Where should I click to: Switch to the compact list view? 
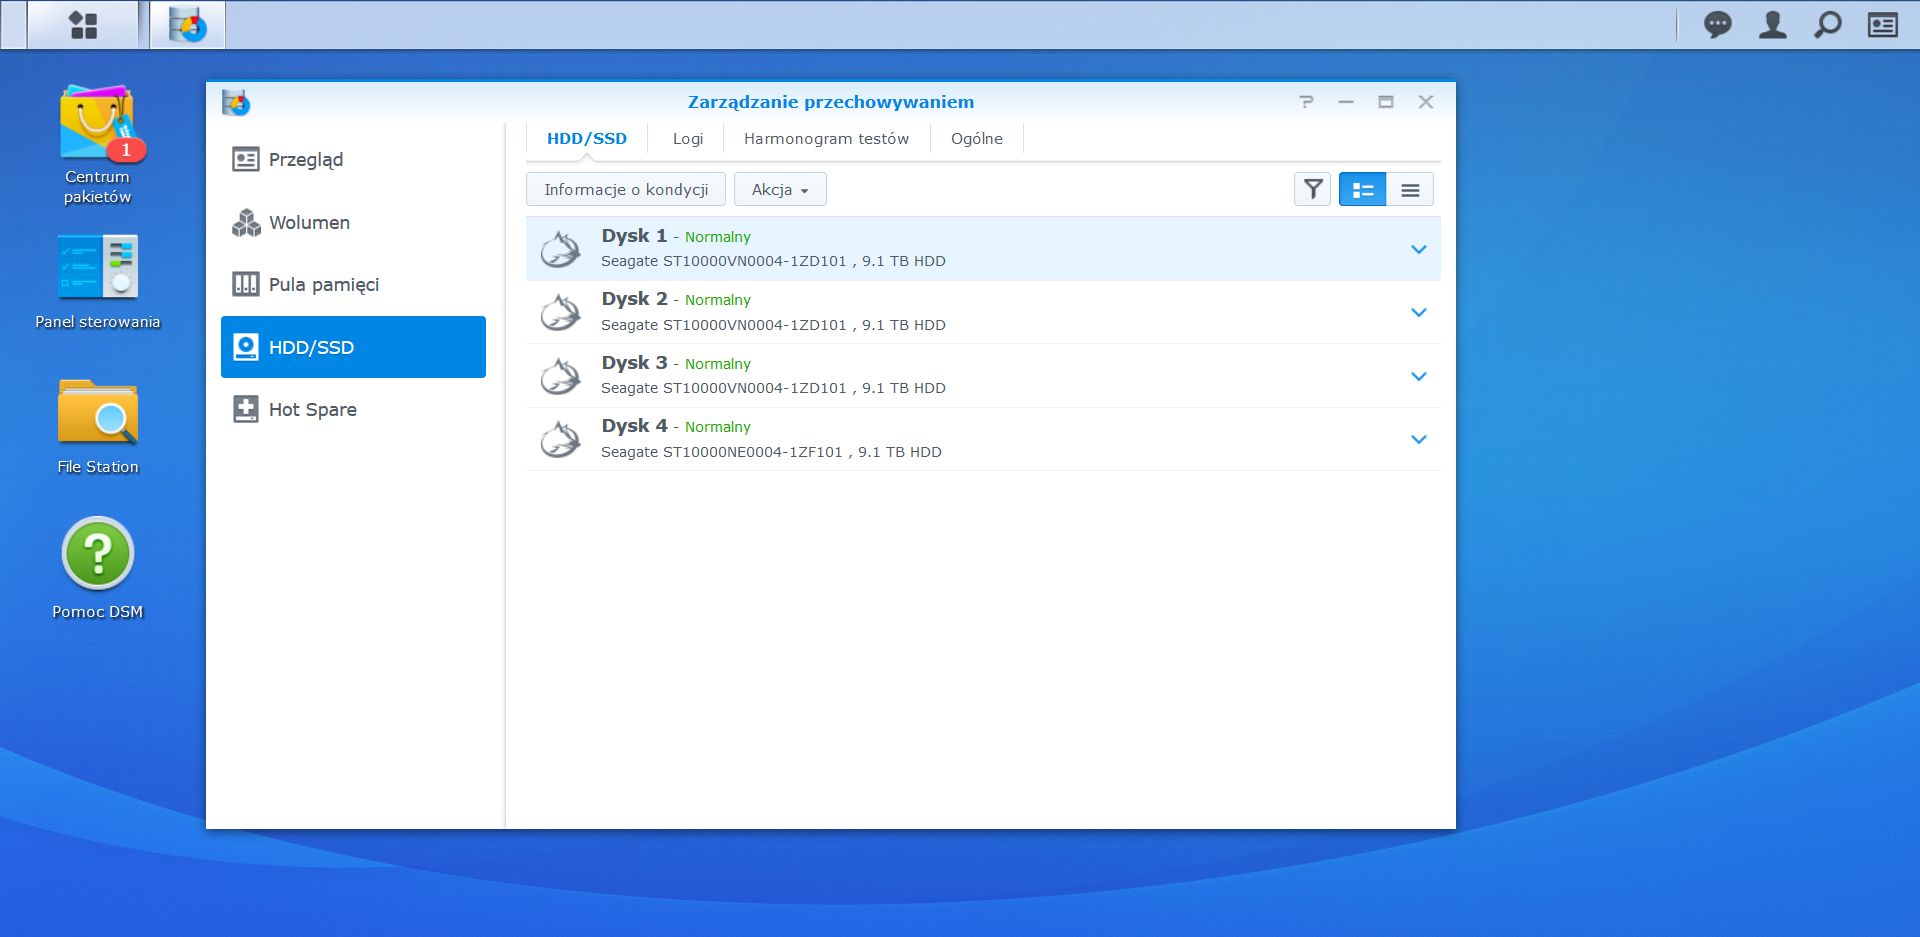1410,188
